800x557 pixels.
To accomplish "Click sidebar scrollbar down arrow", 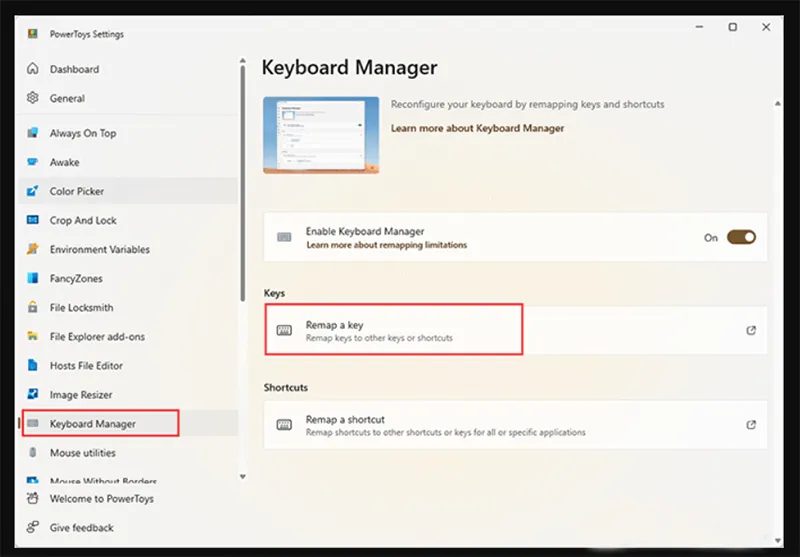I will pos(243,477).
